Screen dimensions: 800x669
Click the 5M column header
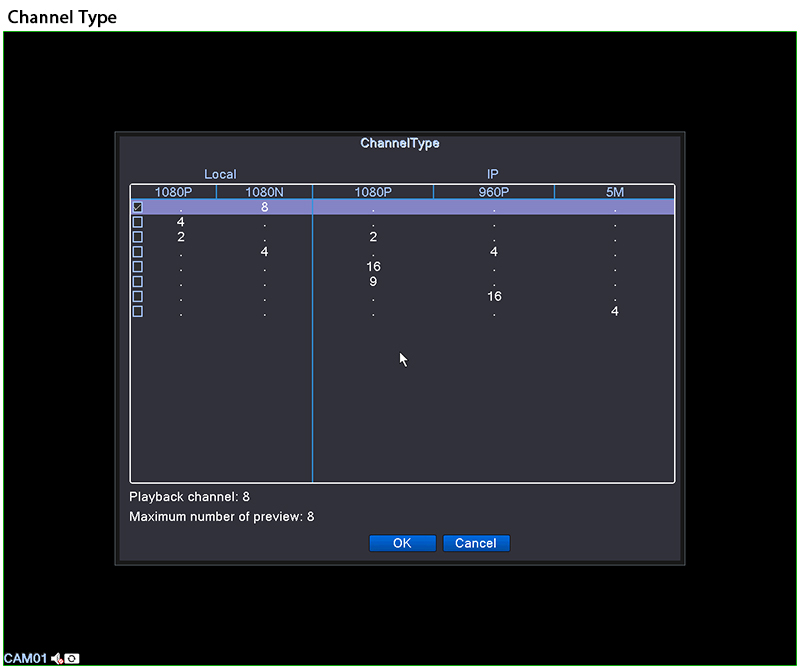[x=614, y=192]
